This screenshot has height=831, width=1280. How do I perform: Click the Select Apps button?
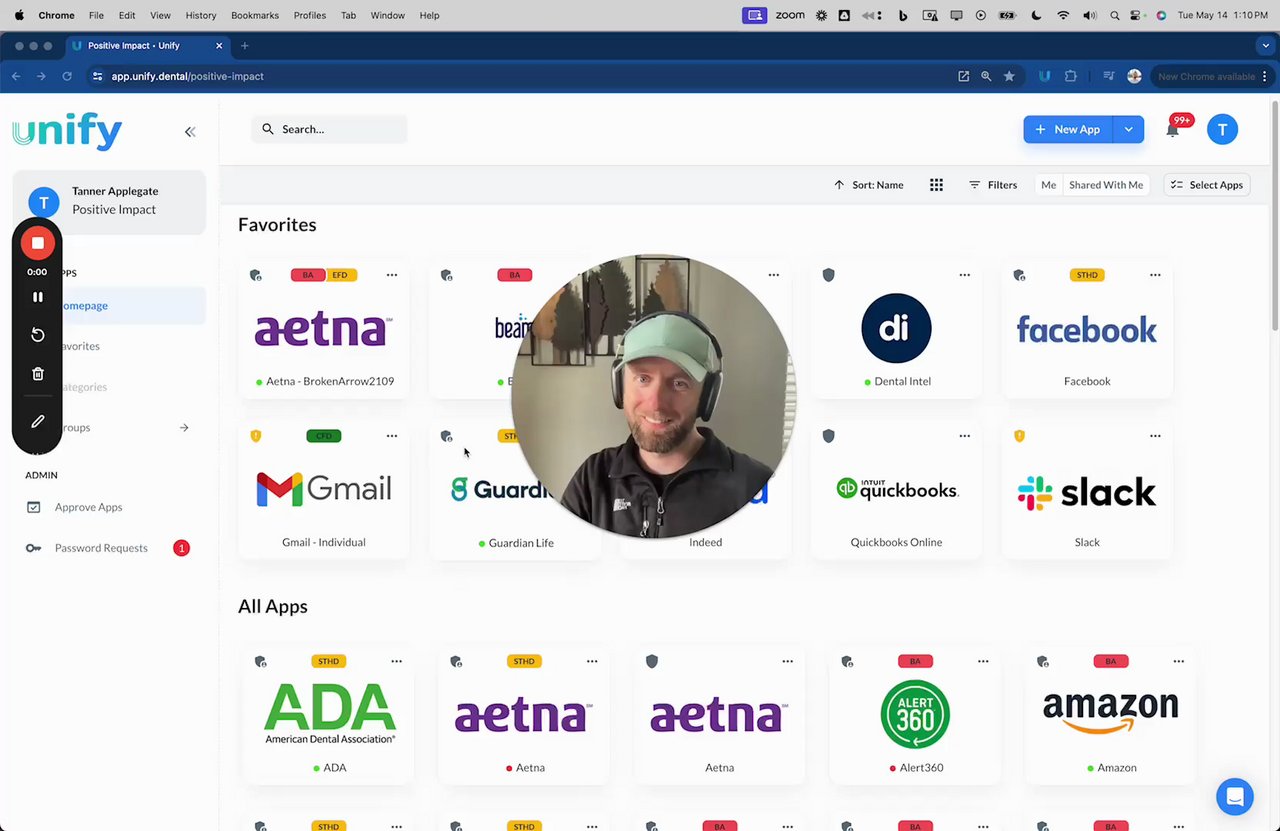point(1207,185)
